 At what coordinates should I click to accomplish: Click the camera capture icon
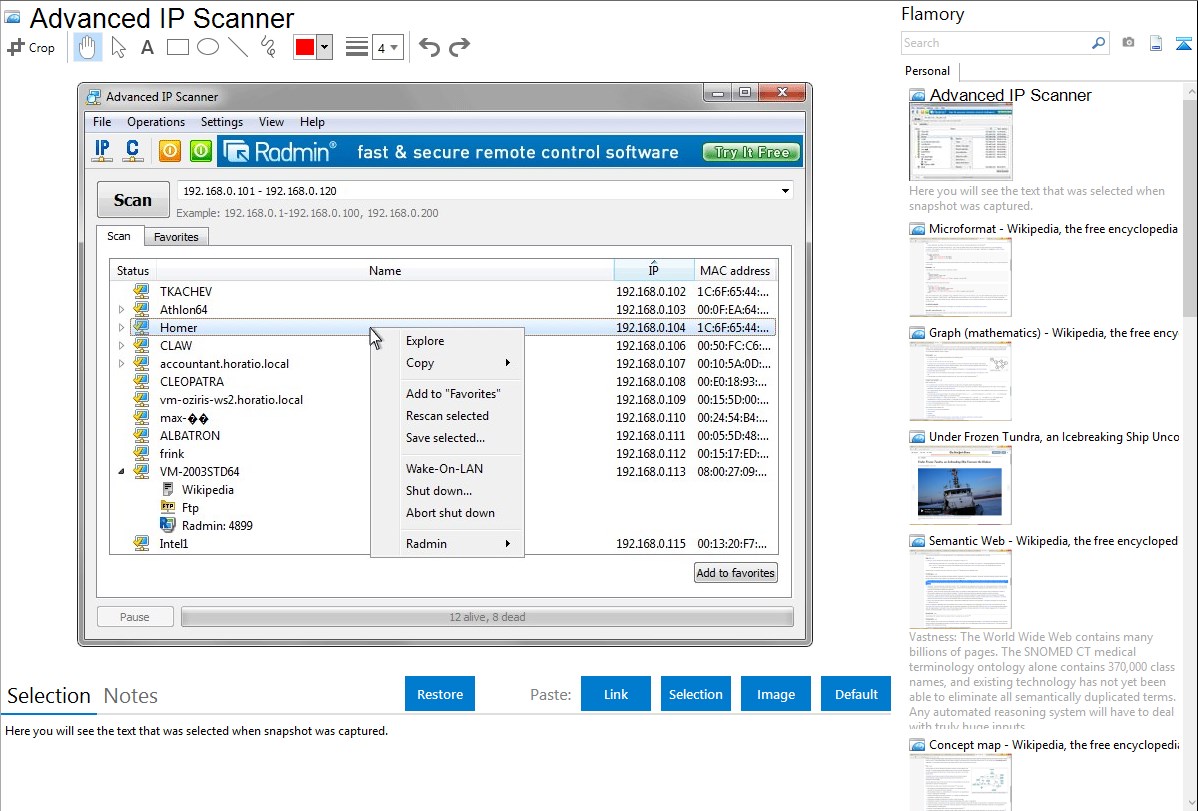(1128, 43)
